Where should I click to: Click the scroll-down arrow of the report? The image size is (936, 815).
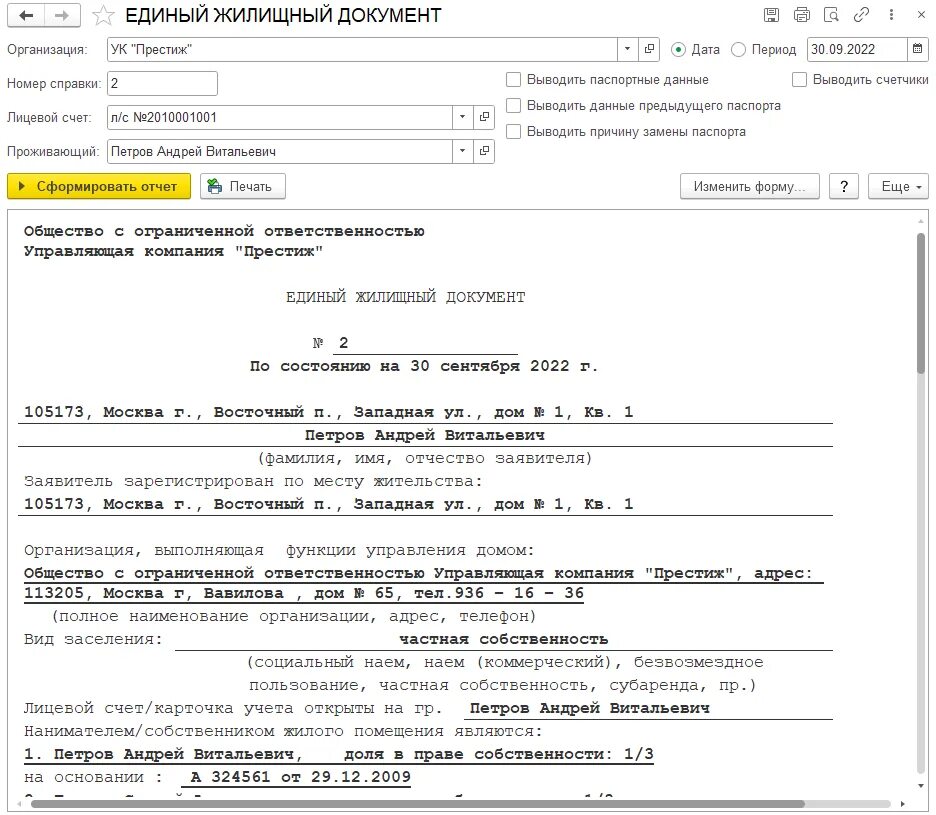(x=921, y=786)
